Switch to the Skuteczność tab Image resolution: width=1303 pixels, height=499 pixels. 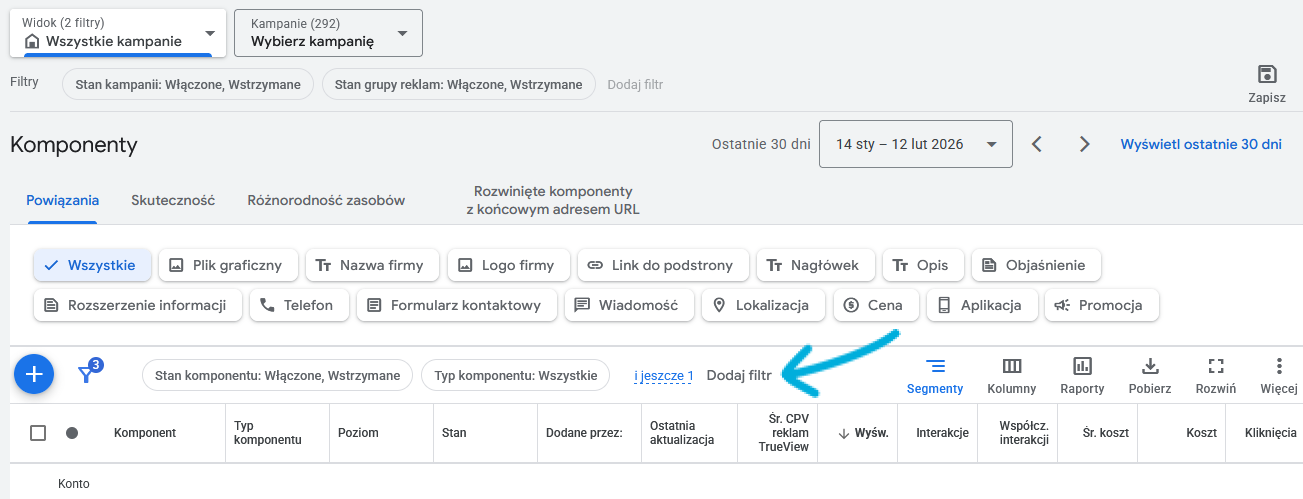click(173, 200)
